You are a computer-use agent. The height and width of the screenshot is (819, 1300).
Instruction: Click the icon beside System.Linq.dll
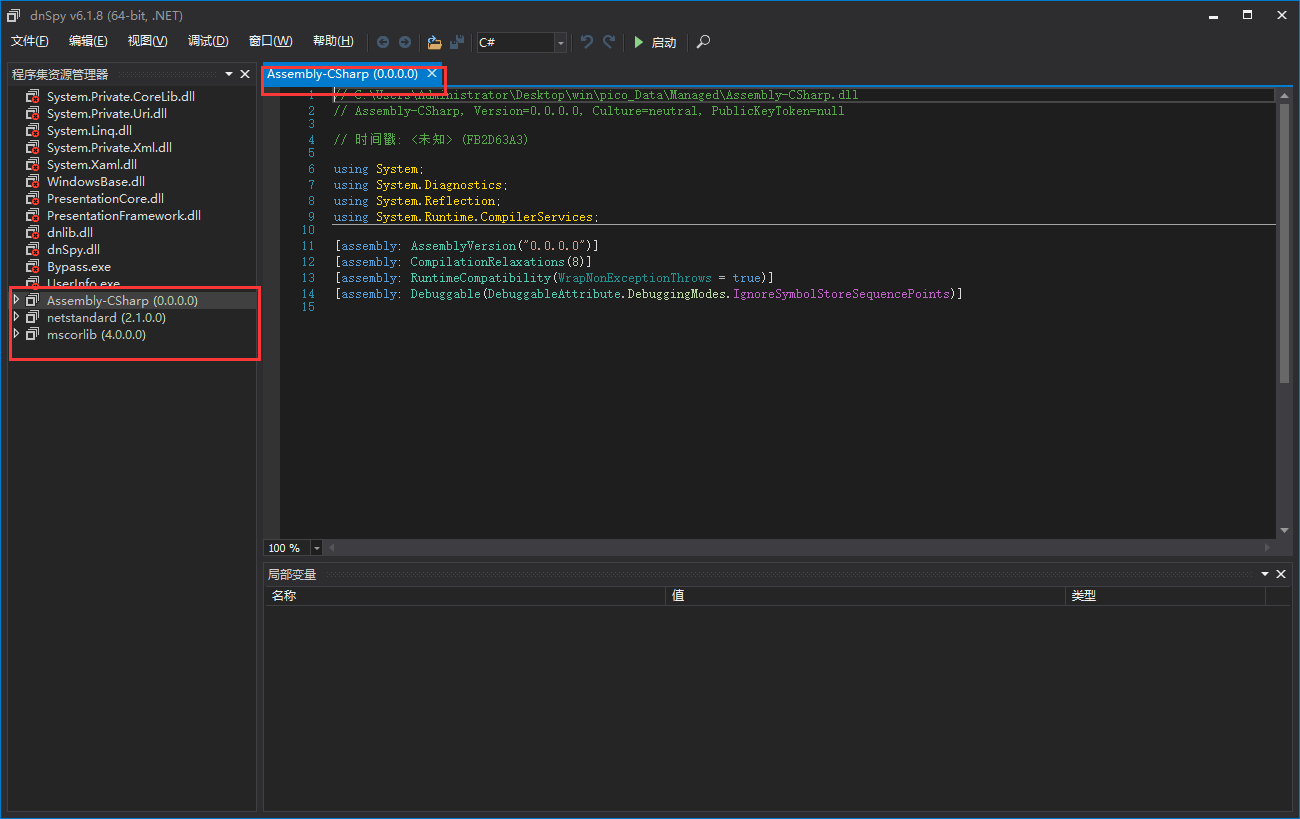click(x=32, y=131)
